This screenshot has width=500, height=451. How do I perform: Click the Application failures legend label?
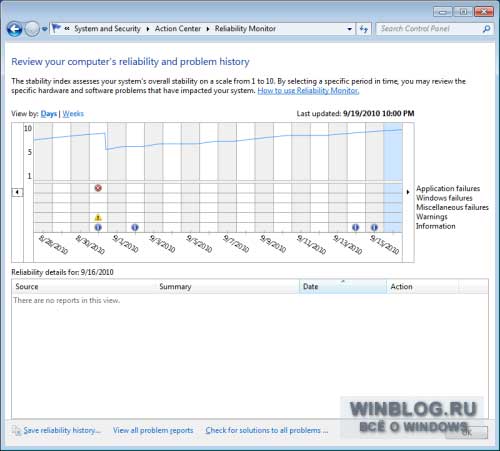(x=448, y=188)
